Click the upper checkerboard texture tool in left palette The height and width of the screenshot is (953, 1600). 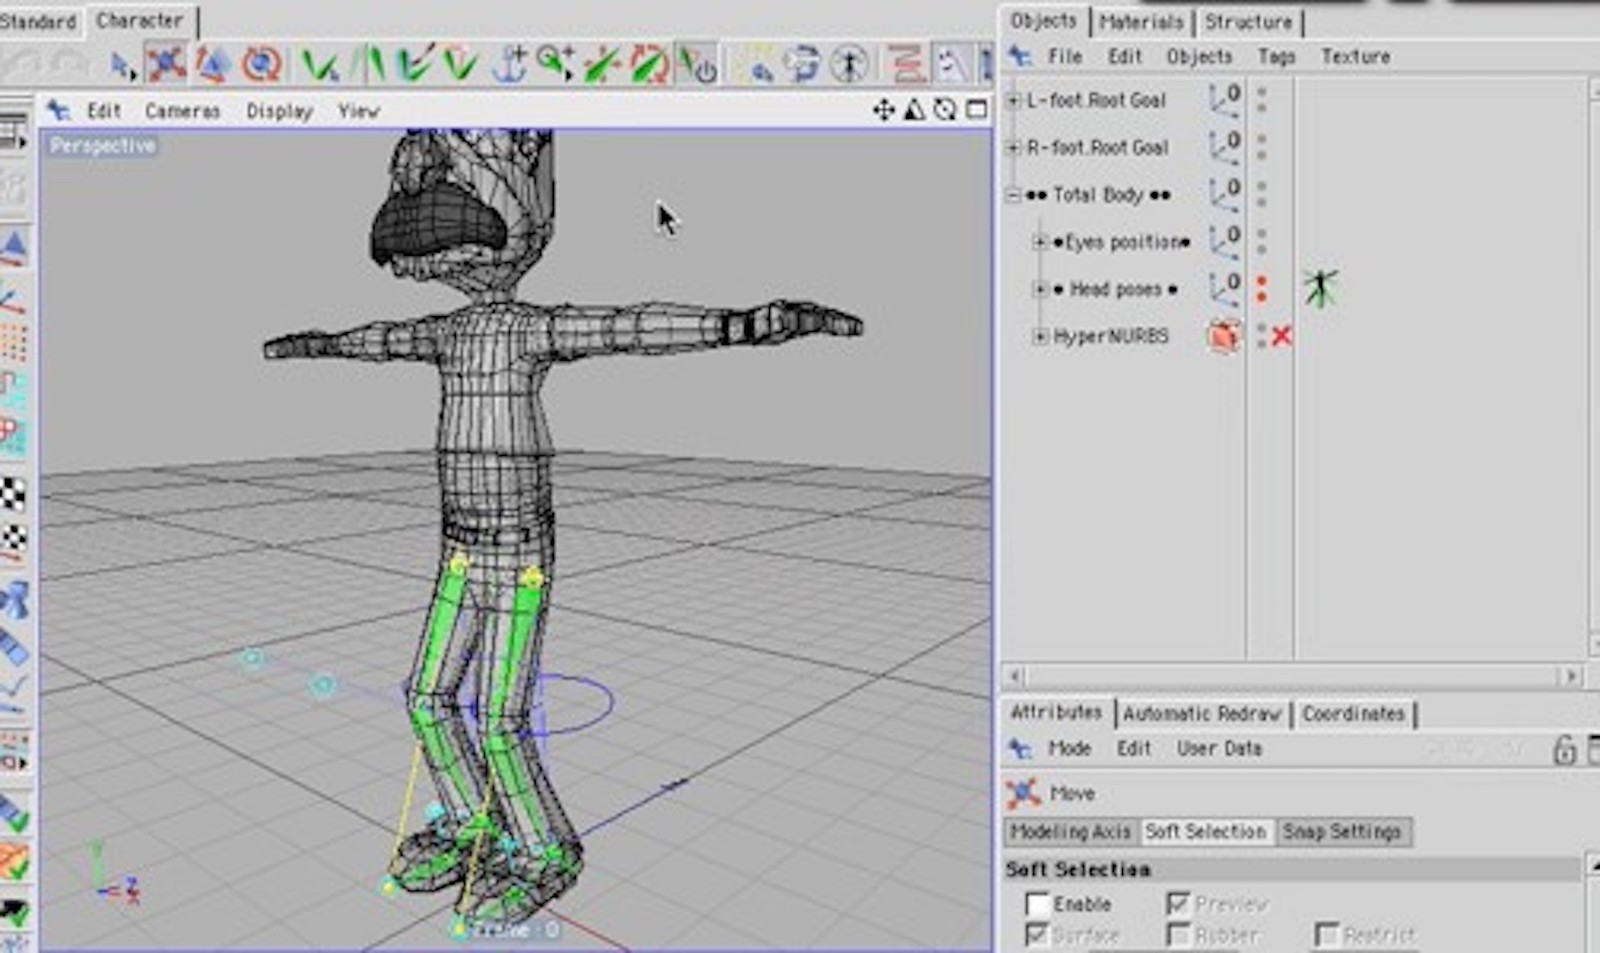point(13,494)
